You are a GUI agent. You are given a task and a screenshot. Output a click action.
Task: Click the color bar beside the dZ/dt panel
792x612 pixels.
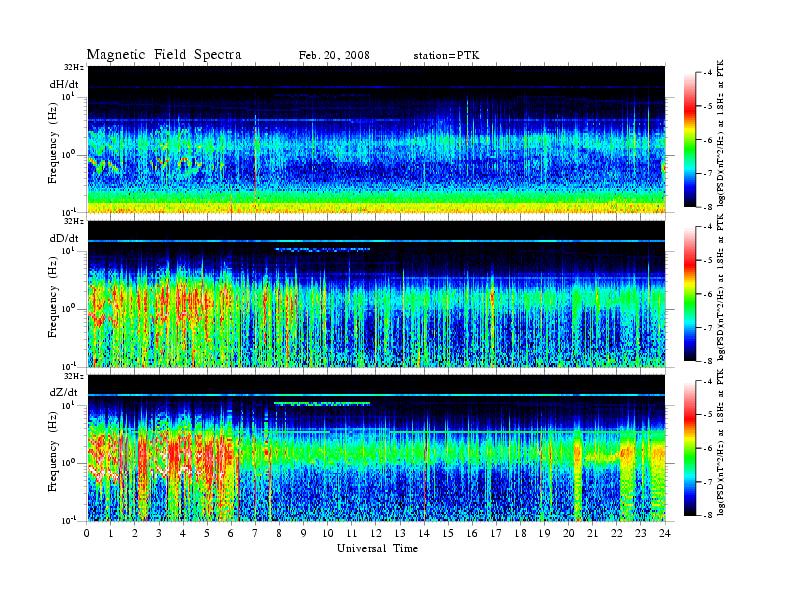pyautogui.click(x=690, y=448)
